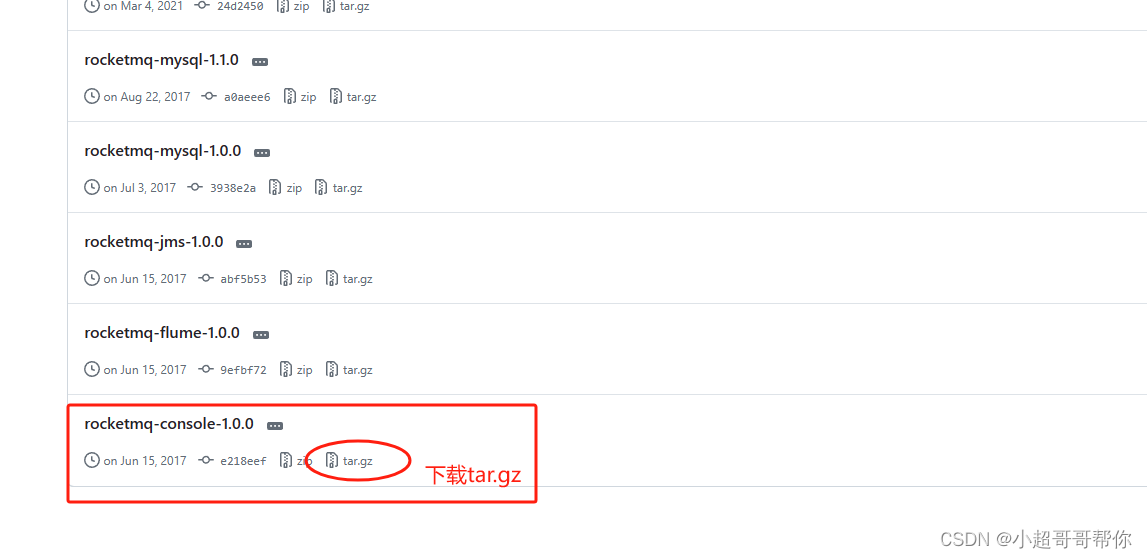Download tar.gz for rocketmq-mysql-1.1.0
Viewport: 1147px width, 558px height.
[x=353, y=97]
